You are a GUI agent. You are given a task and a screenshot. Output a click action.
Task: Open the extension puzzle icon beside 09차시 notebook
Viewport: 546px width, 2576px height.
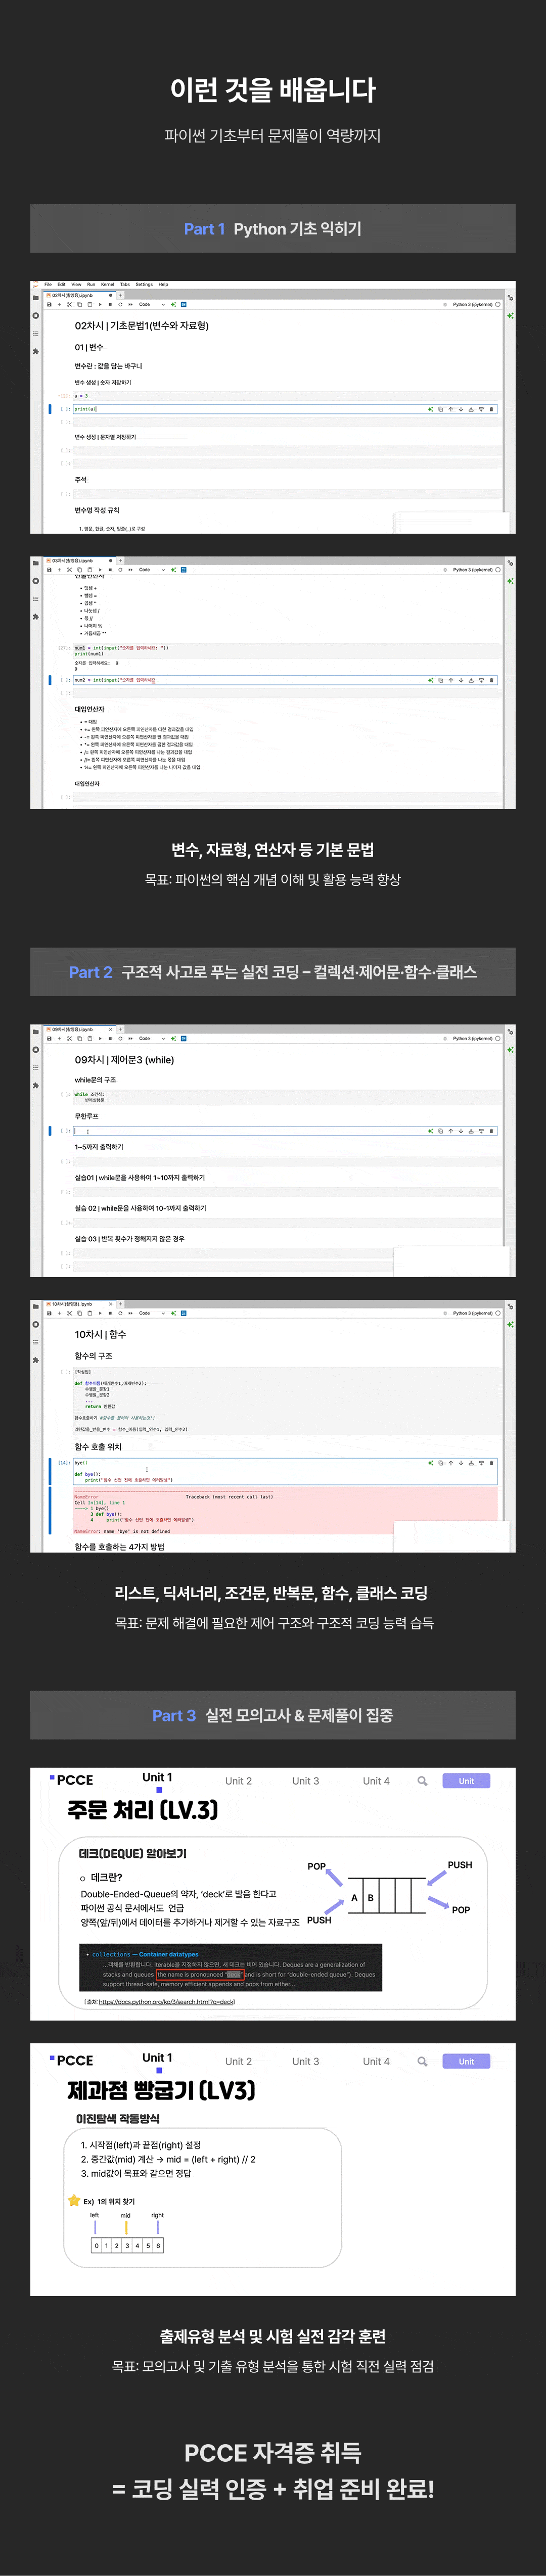(36, 1085)
